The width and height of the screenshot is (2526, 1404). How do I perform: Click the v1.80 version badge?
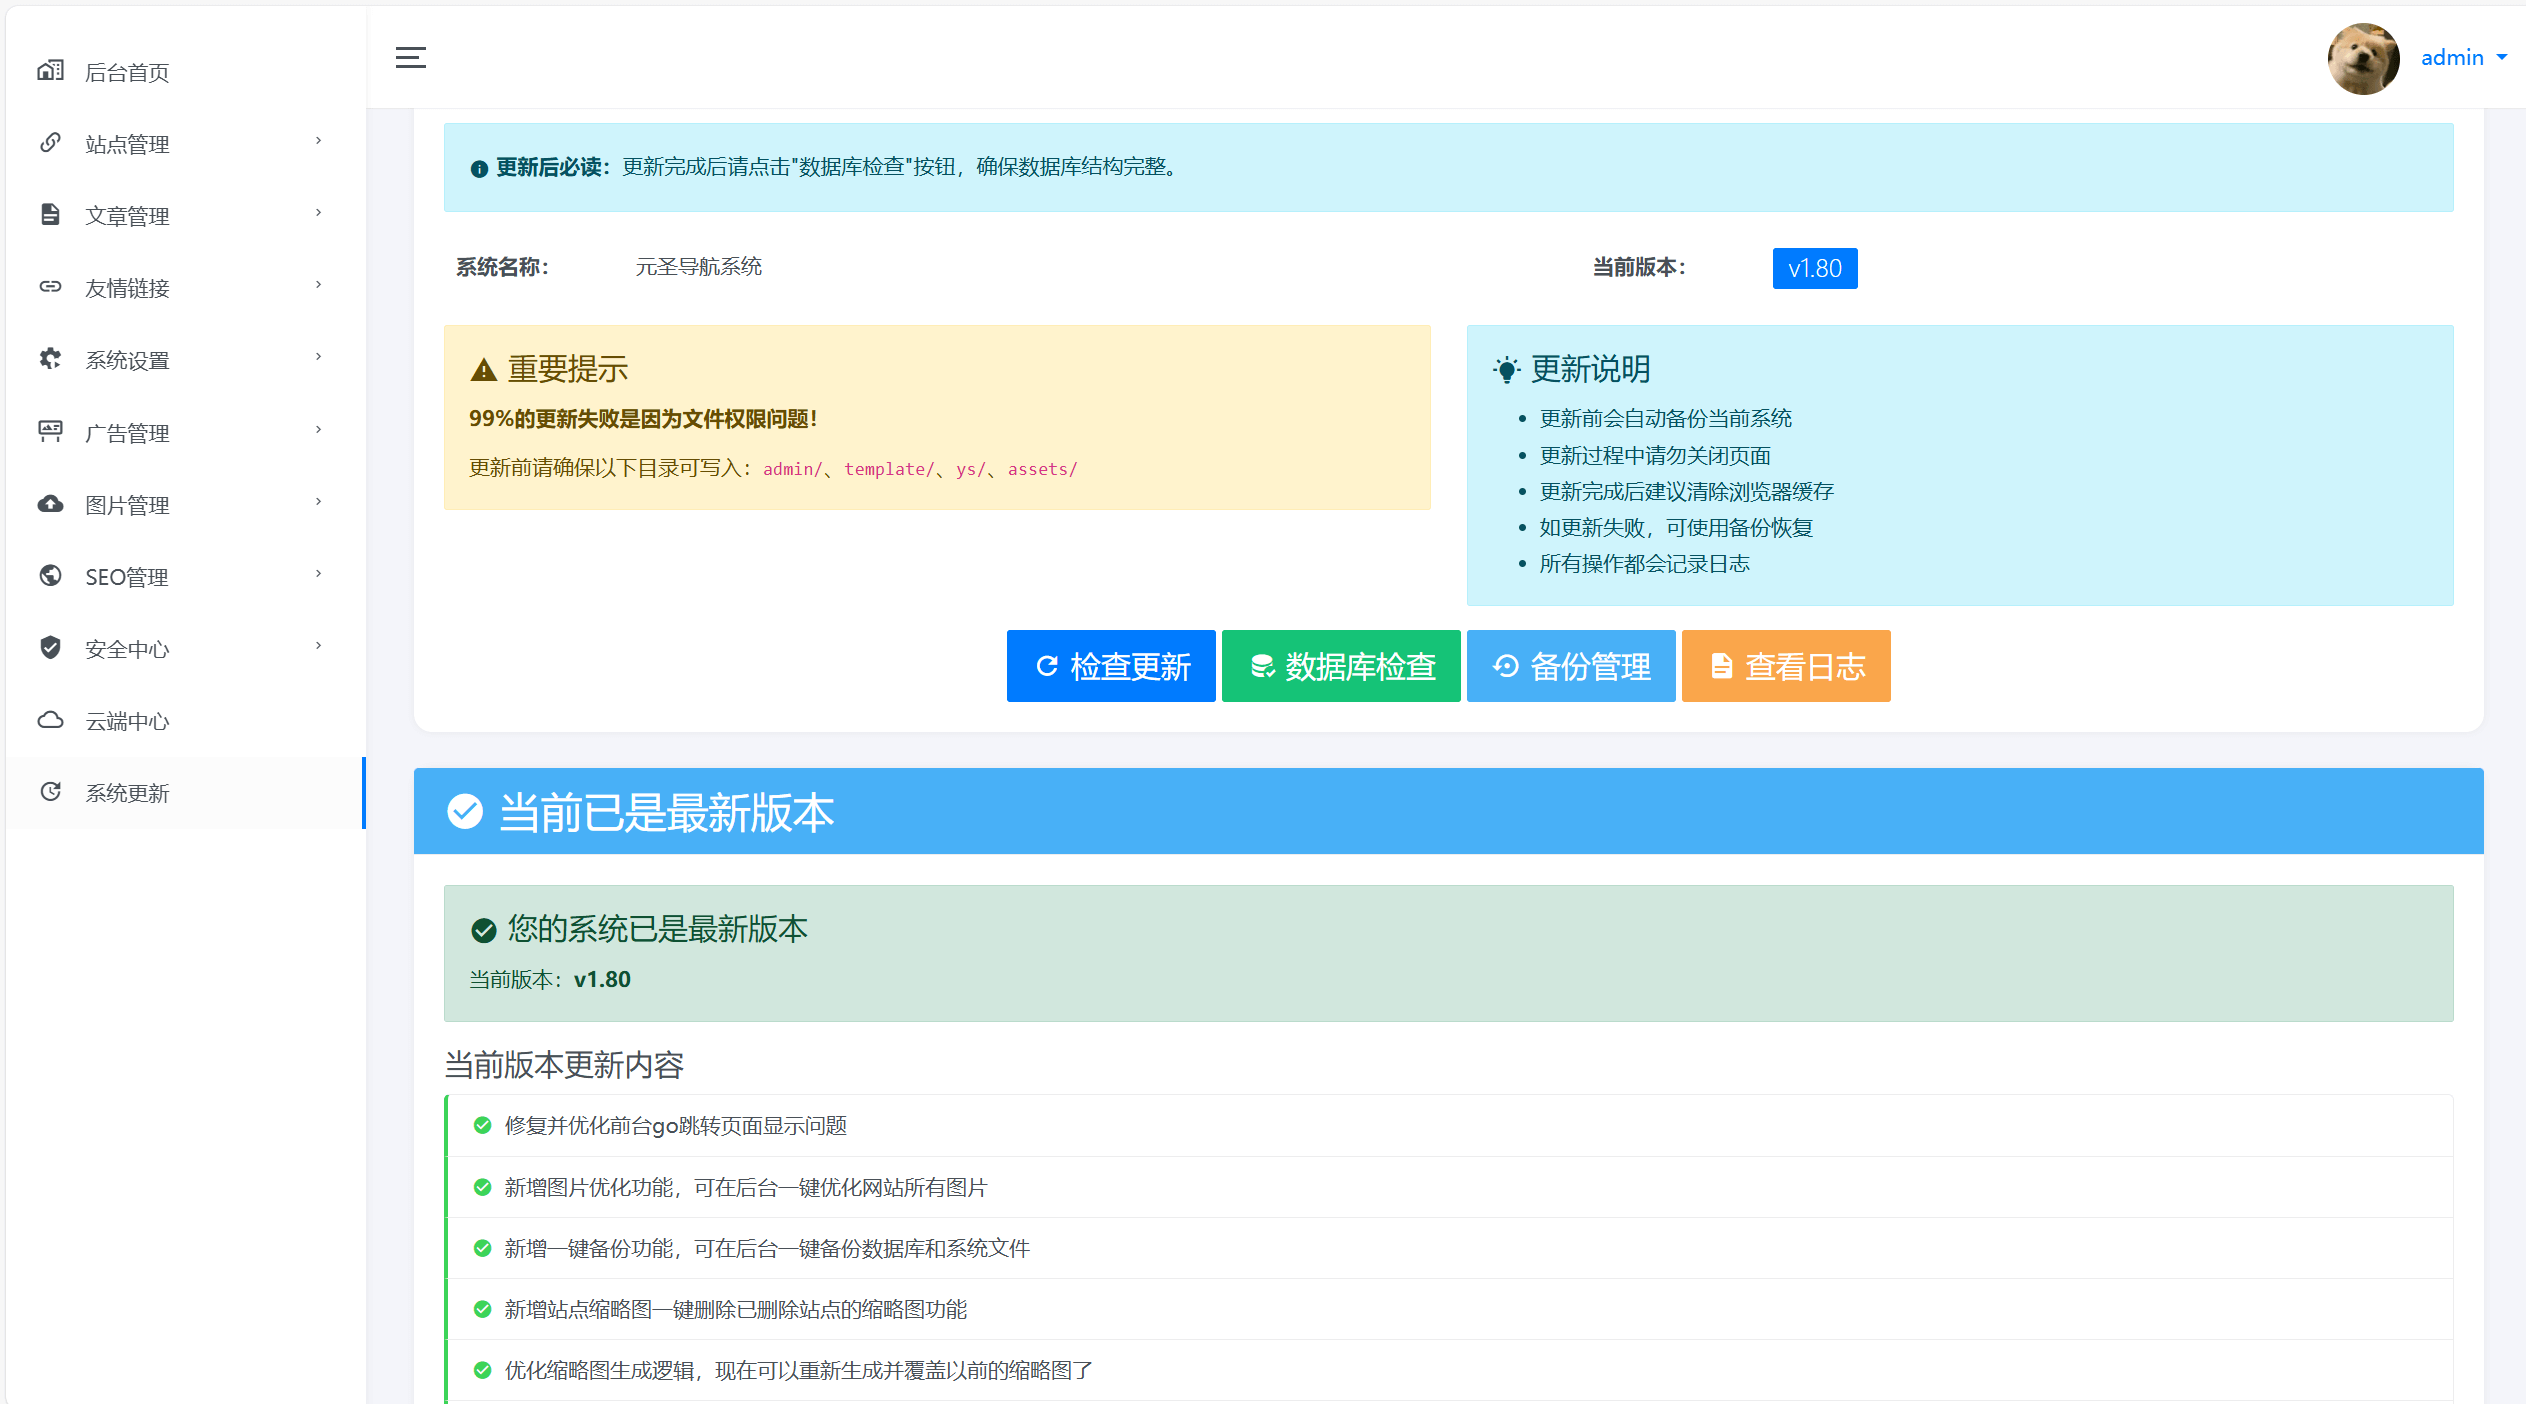pyautogui.click(x=1815, y=268)
